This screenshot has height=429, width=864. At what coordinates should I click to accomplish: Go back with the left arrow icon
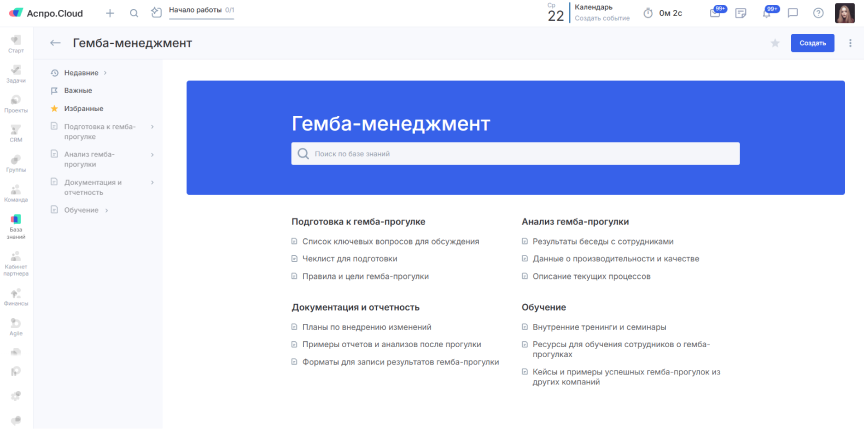(55, 43)
